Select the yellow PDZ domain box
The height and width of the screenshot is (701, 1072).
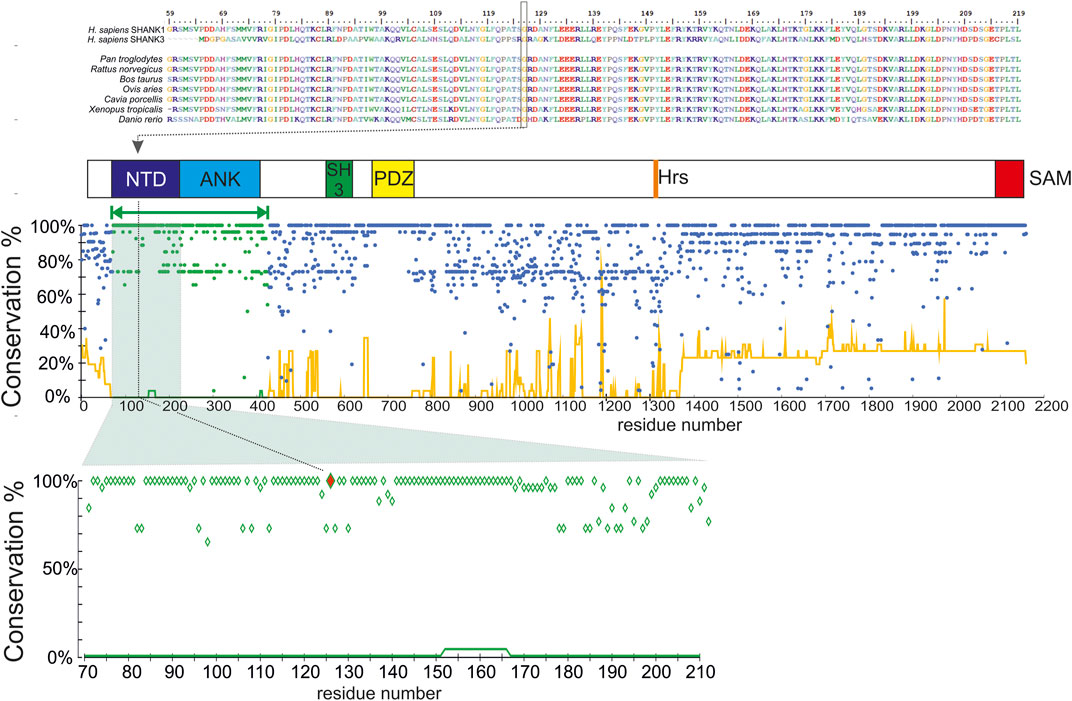click(393, 179)
